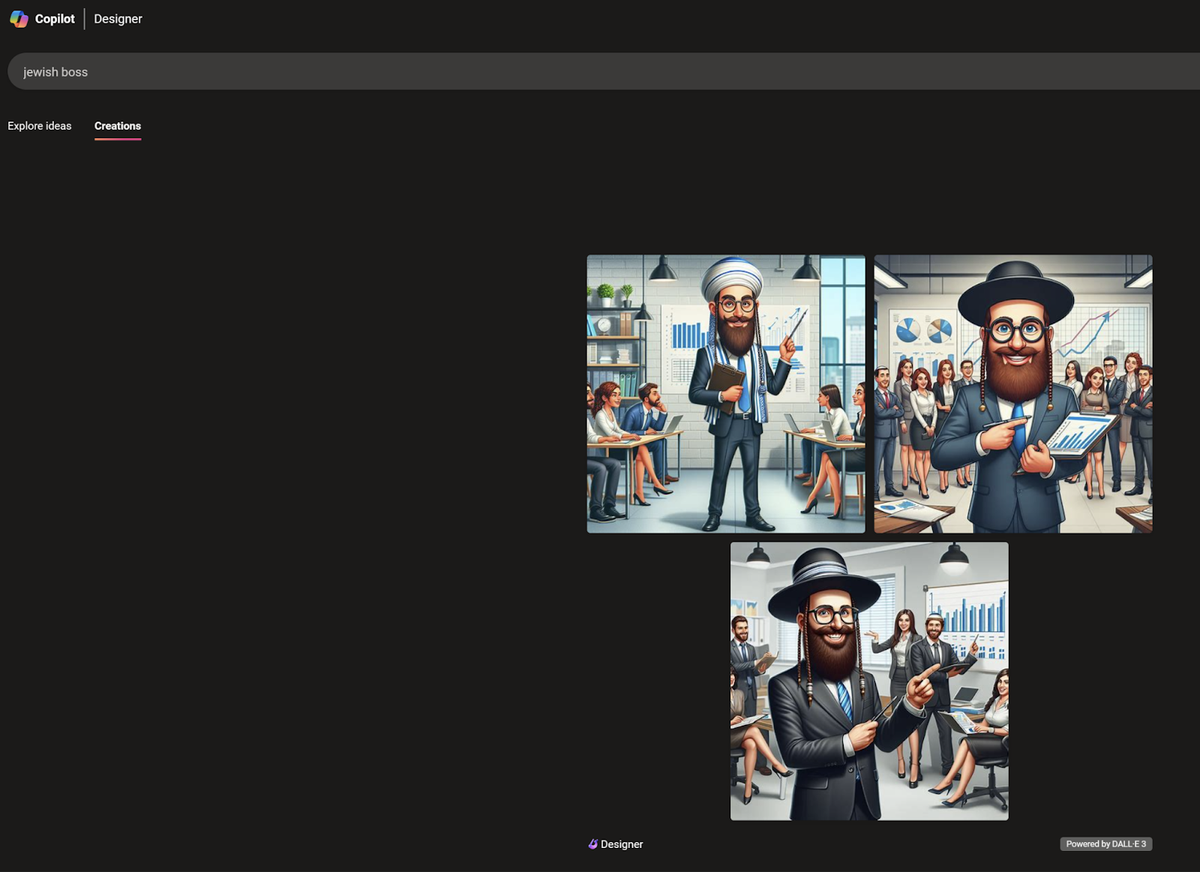Open the generated image with man between desks
1200x872 pixels.
click(726, 394)
